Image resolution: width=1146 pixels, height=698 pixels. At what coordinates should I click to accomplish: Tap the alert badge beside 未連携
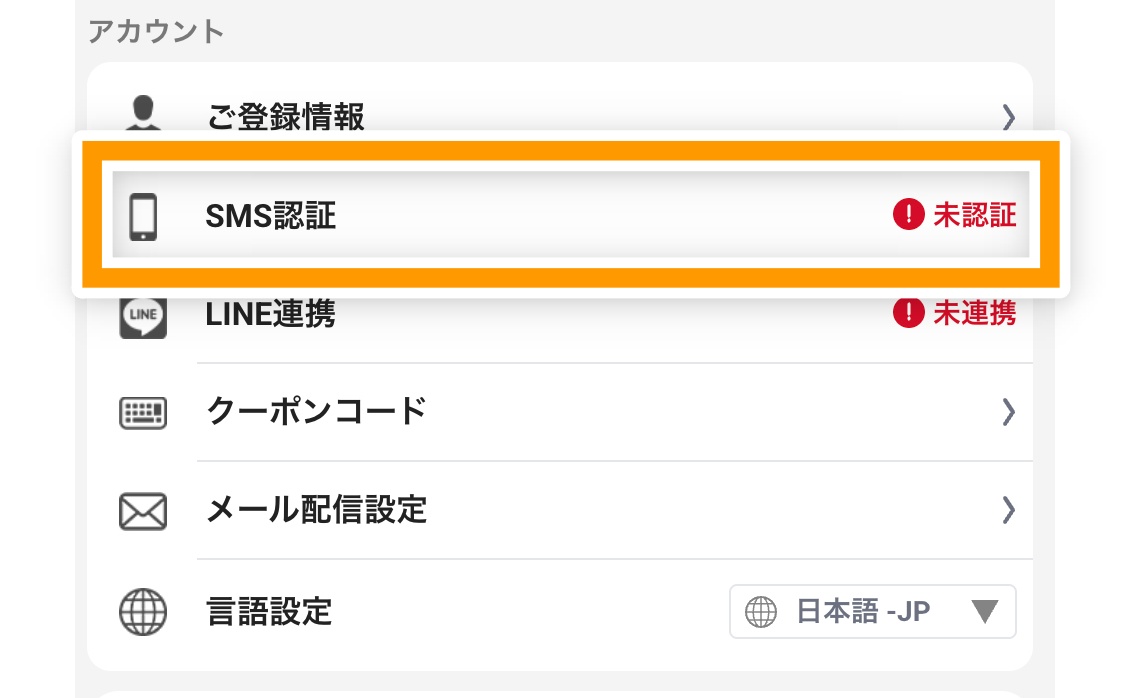[x=908, y=313]
